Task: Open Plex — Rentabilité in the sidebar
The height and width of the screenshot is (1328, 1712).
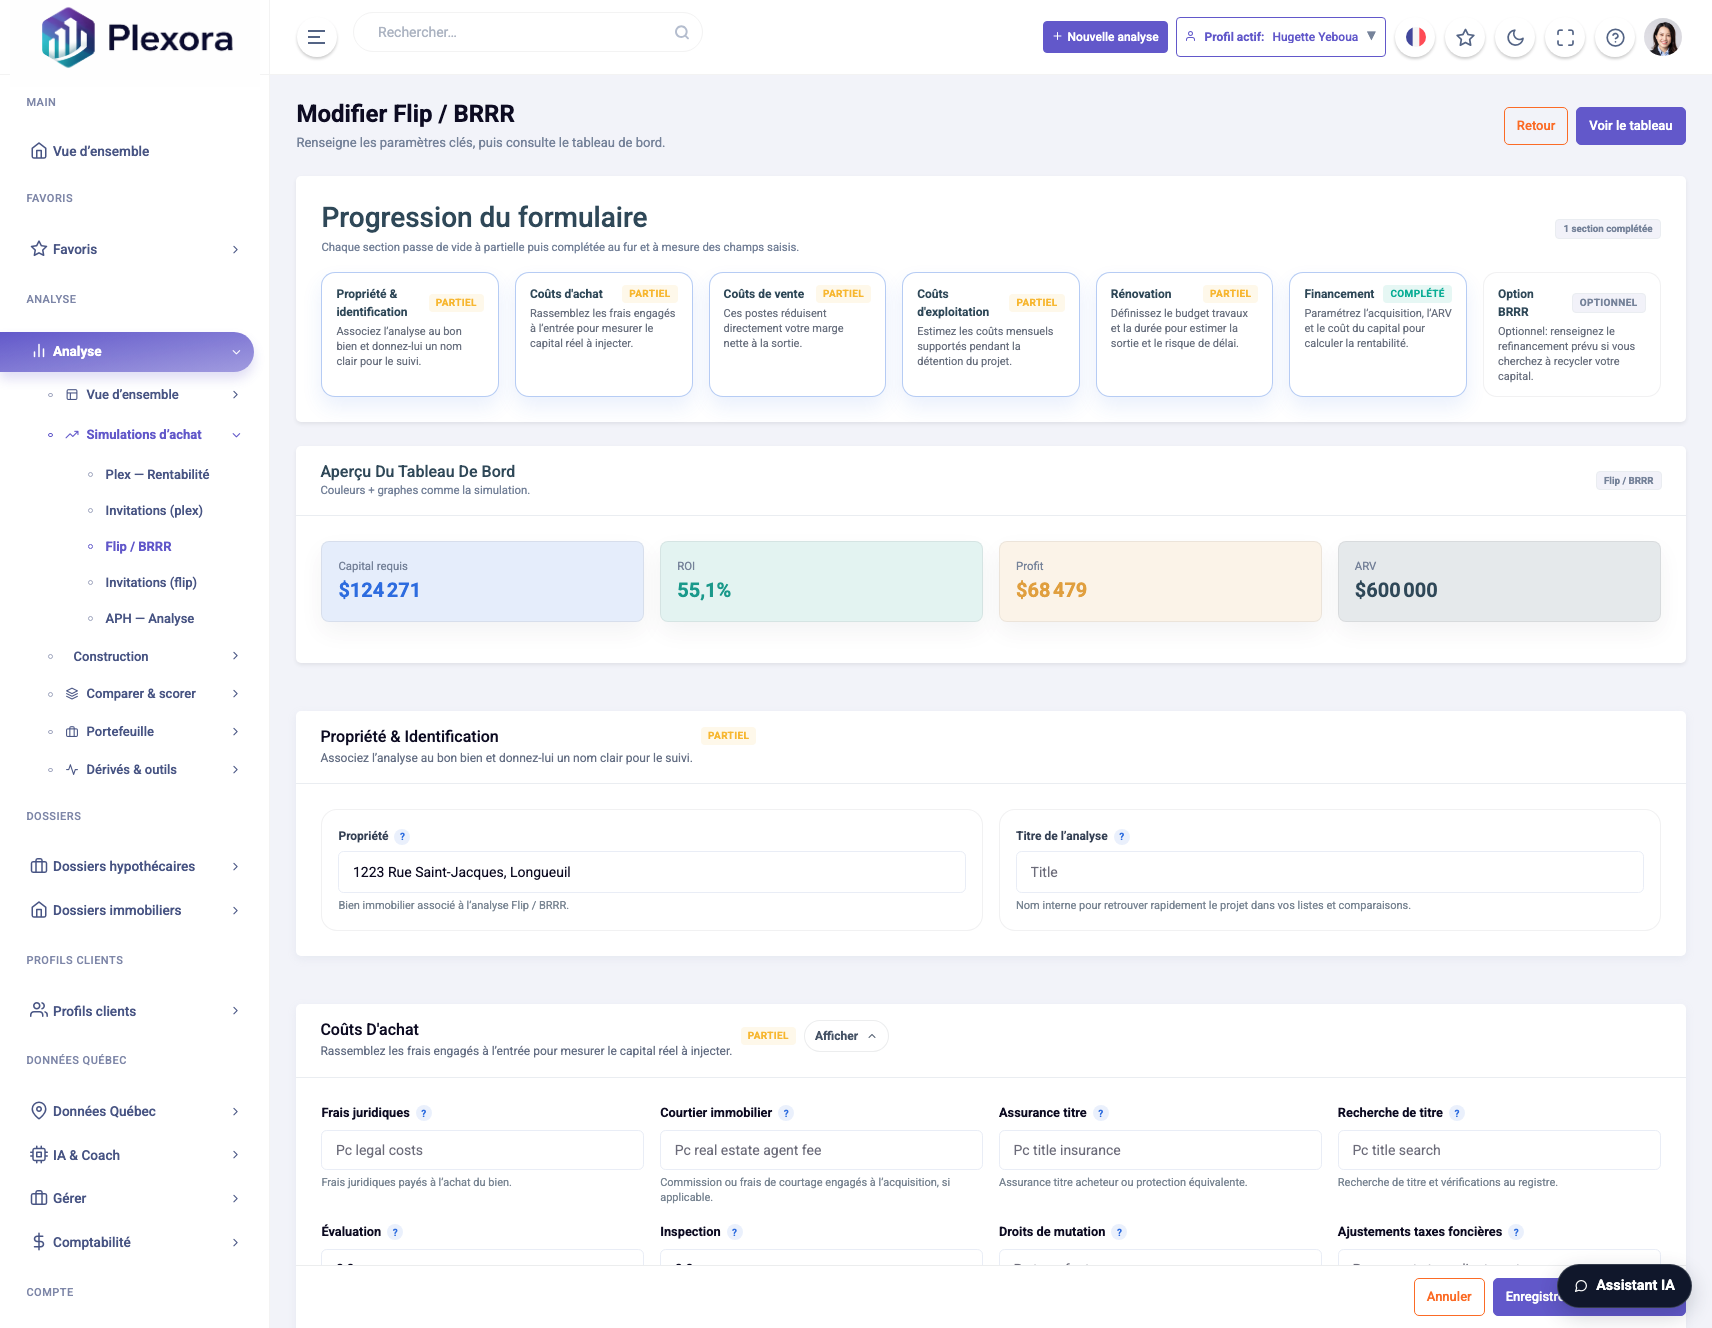Action: [157, 474]
